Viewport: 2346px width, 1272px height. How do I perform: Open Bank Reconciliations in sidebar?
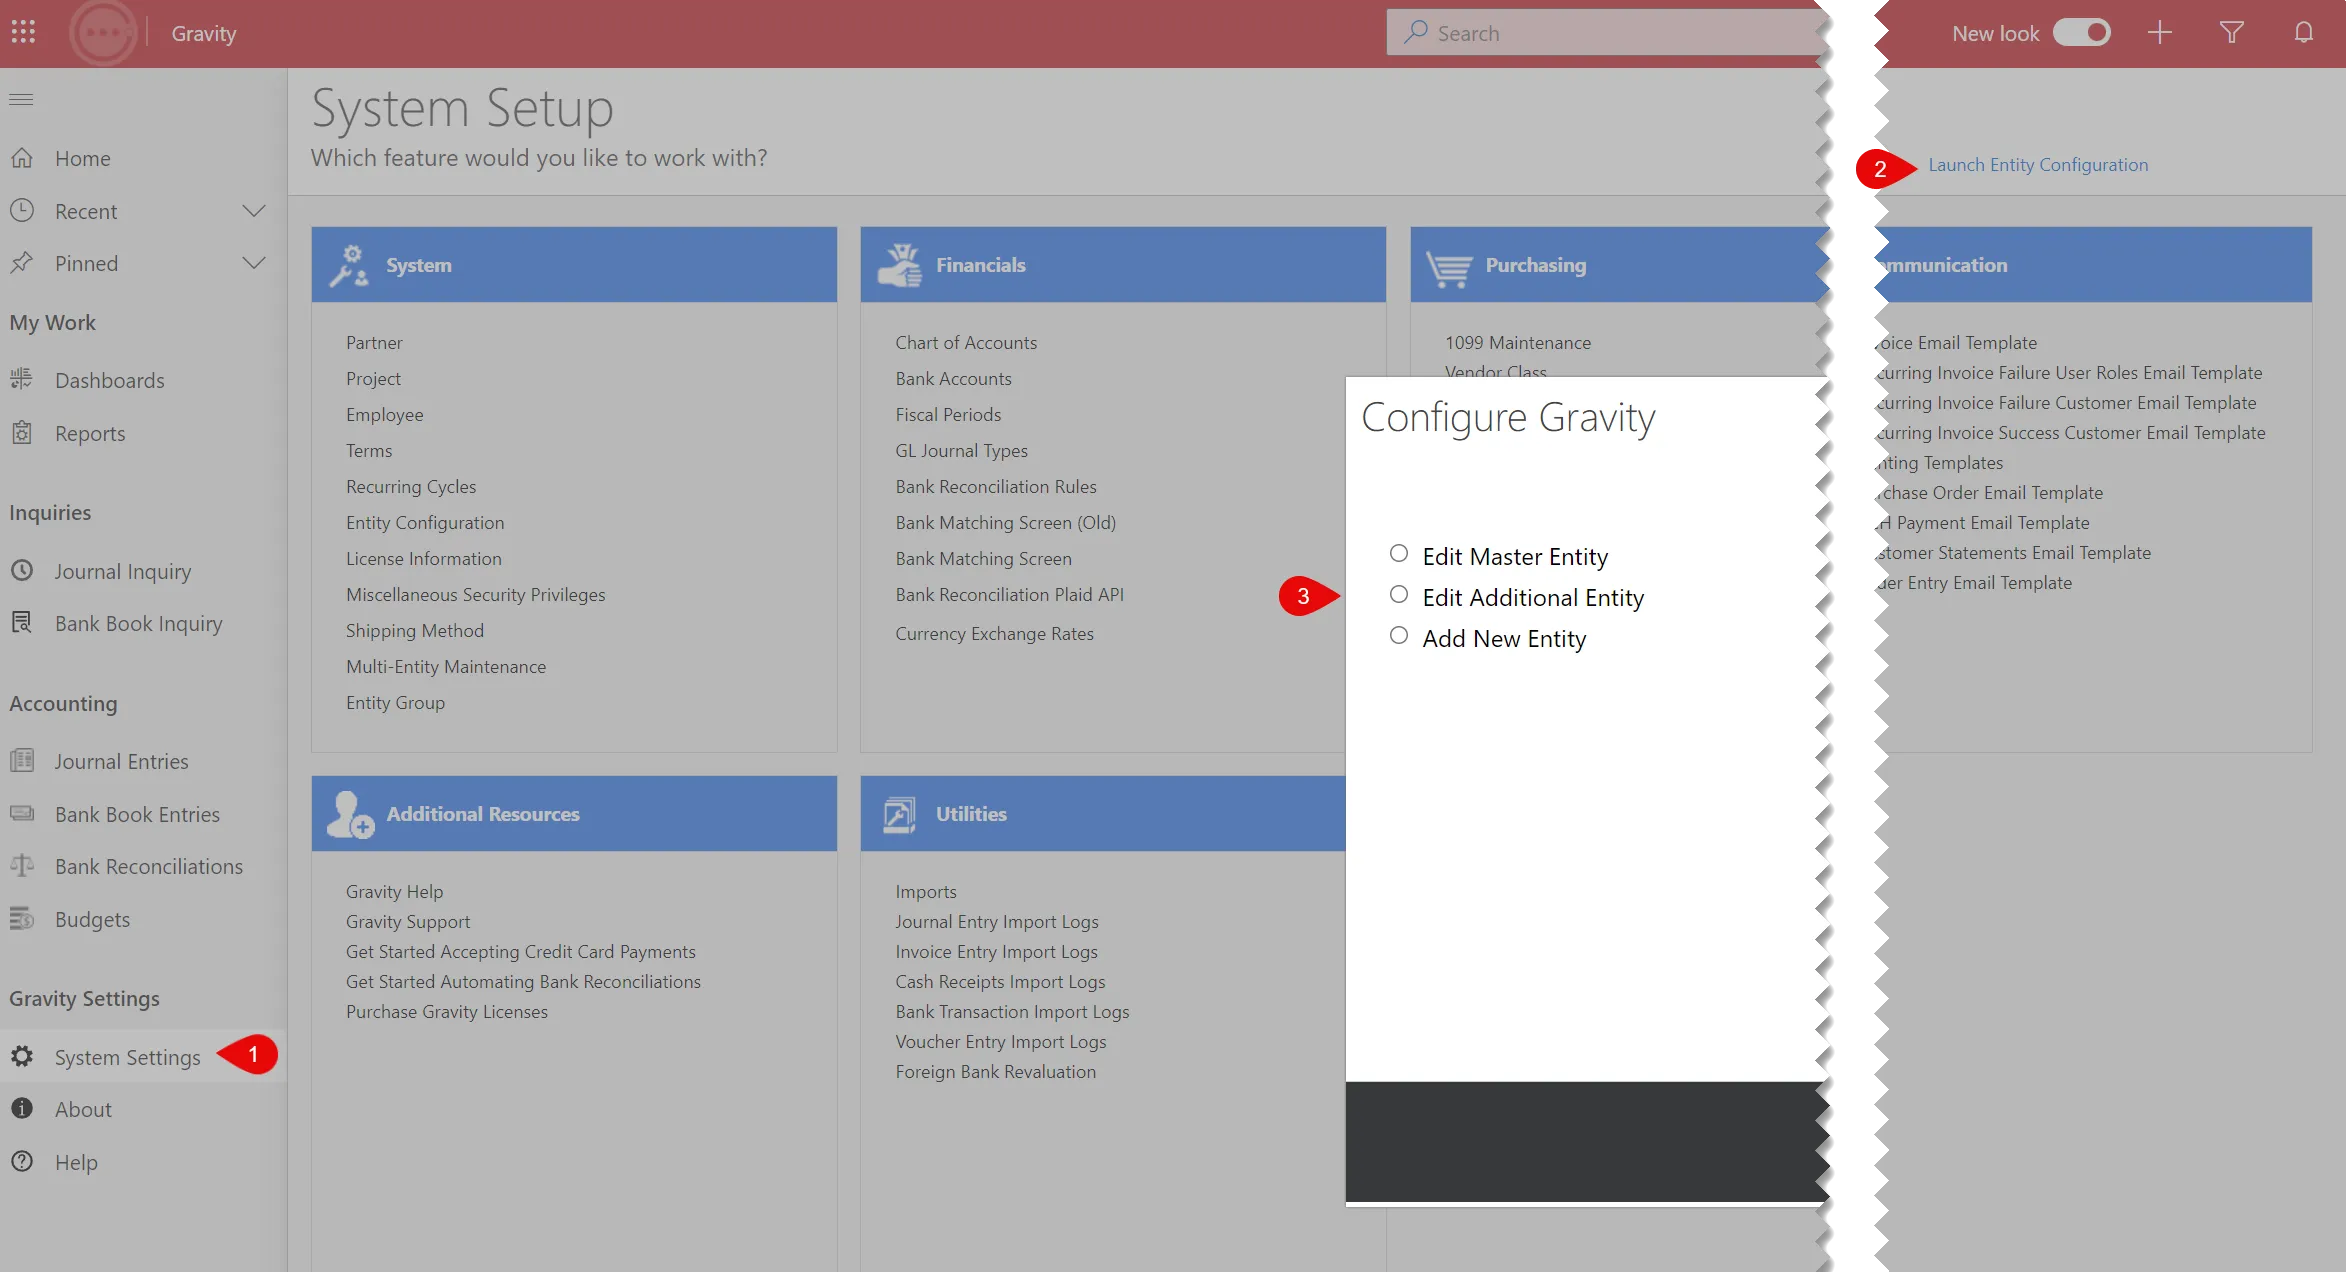coord(149,866)
